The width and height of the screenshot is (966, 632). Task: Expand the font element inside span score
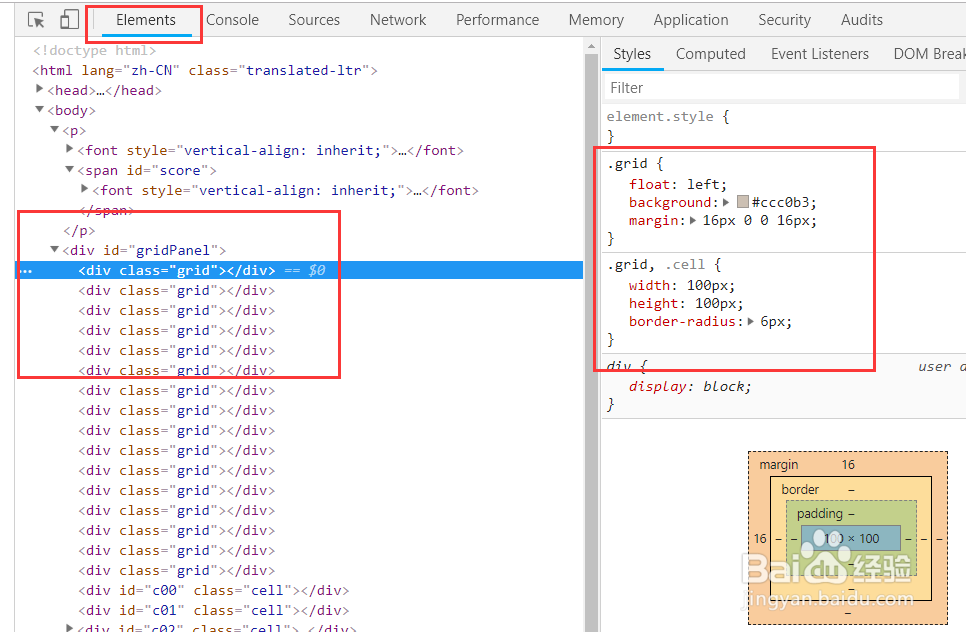[84, 189]
